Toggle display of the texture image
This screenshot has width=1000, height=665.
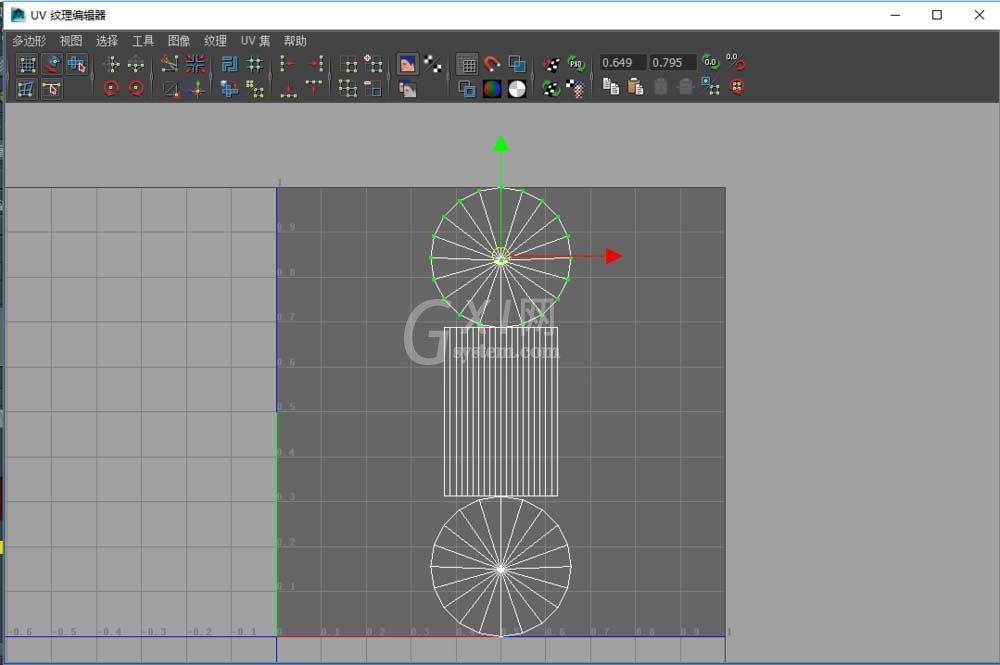(408, 64)
